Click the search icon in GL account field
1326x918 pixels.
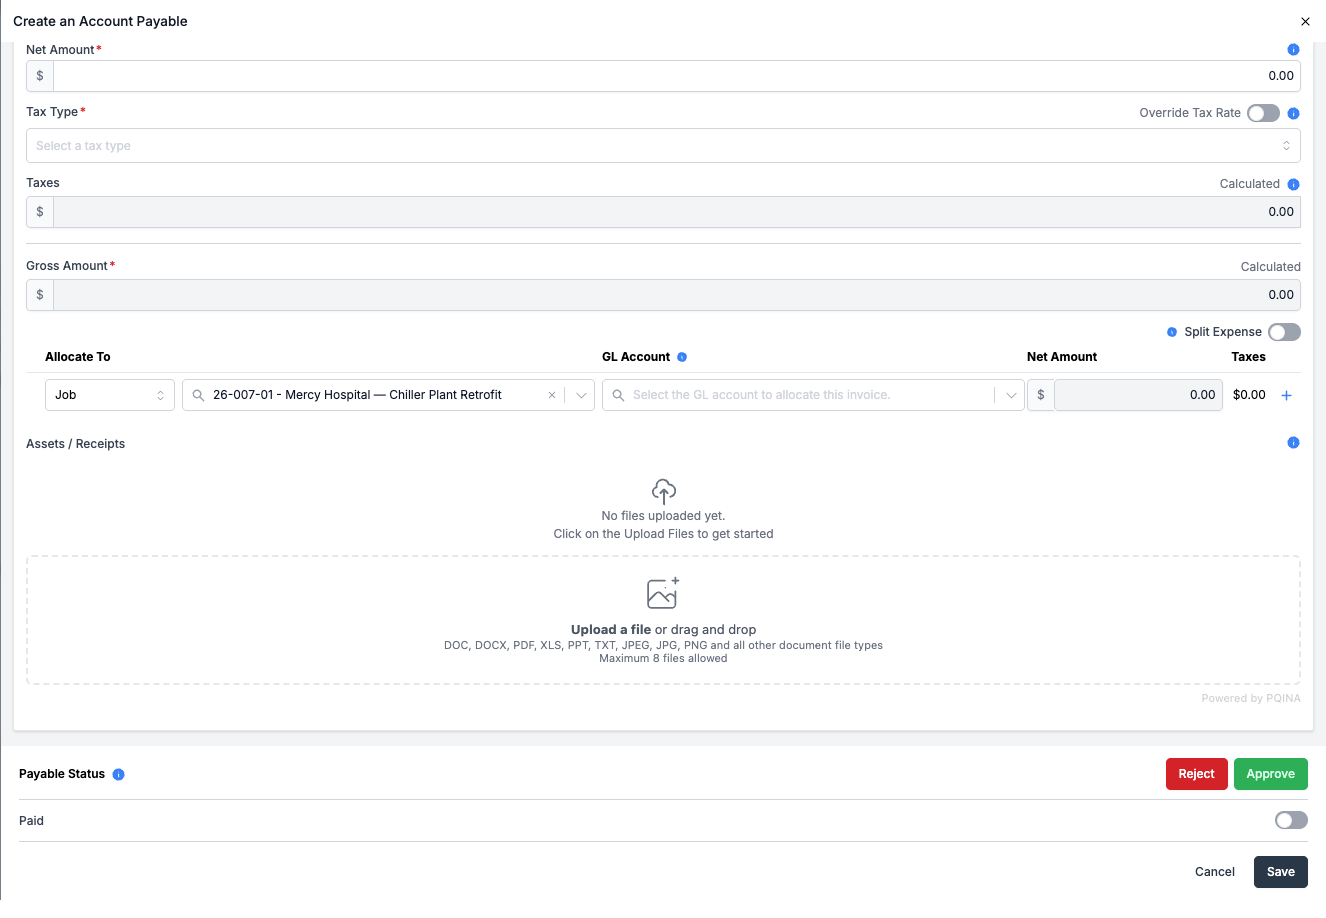click(x=618, y=395)
